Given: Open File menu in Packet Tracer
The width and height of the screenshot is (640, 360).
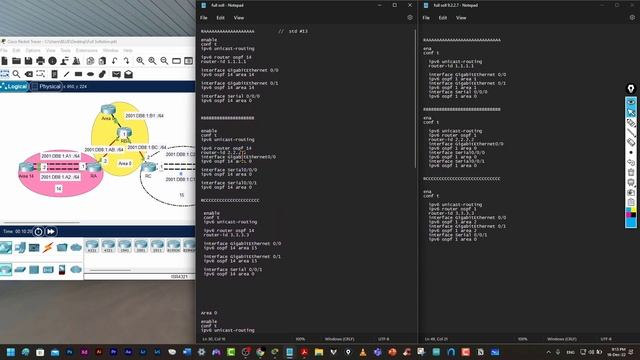Looking at the screenshot, I should pos(4,50).
